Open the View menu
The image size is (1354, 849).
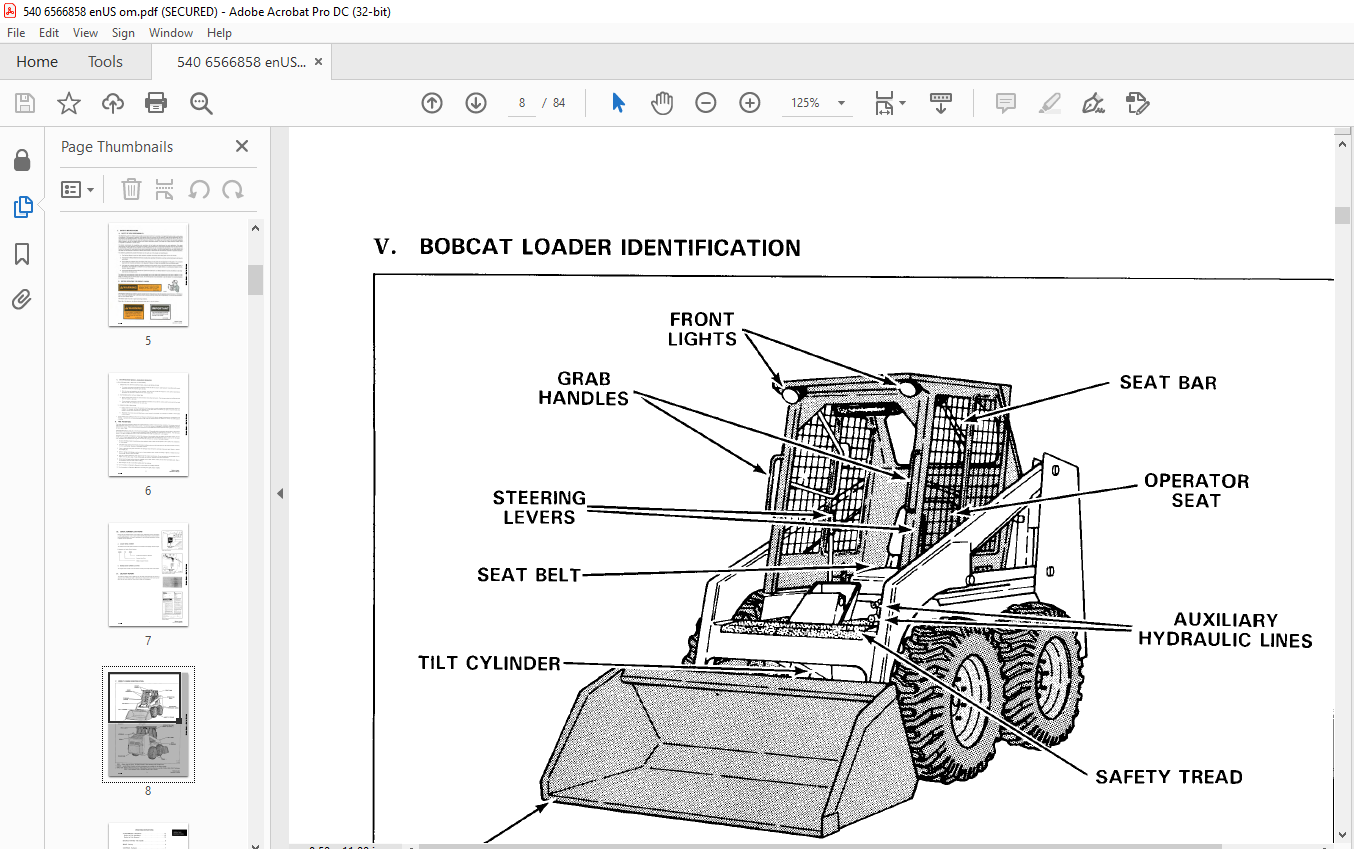coord(85,33)
